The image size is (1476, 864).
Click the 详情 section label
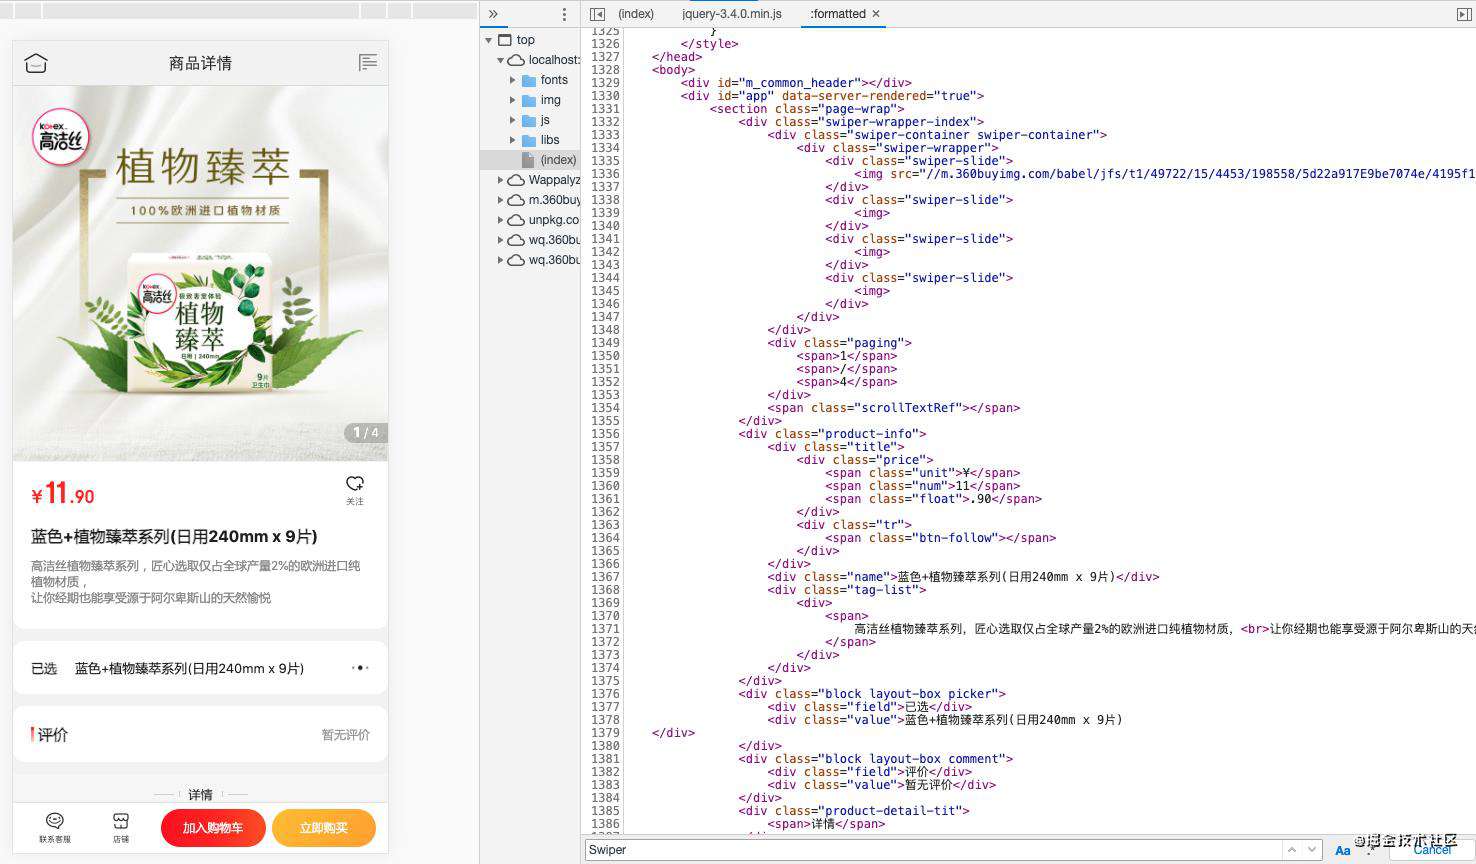[200, 795]
